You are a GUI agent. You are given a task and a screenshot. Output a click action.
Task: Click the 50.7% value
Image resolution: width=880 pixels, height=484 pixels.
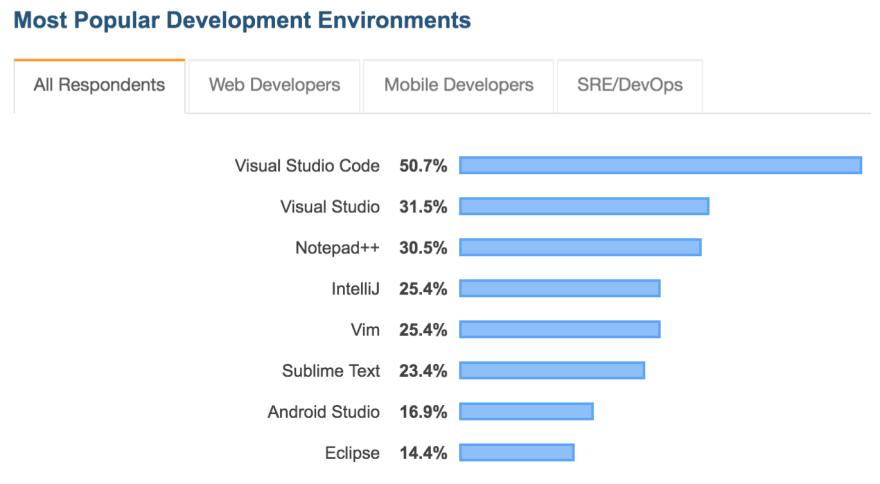423,166
